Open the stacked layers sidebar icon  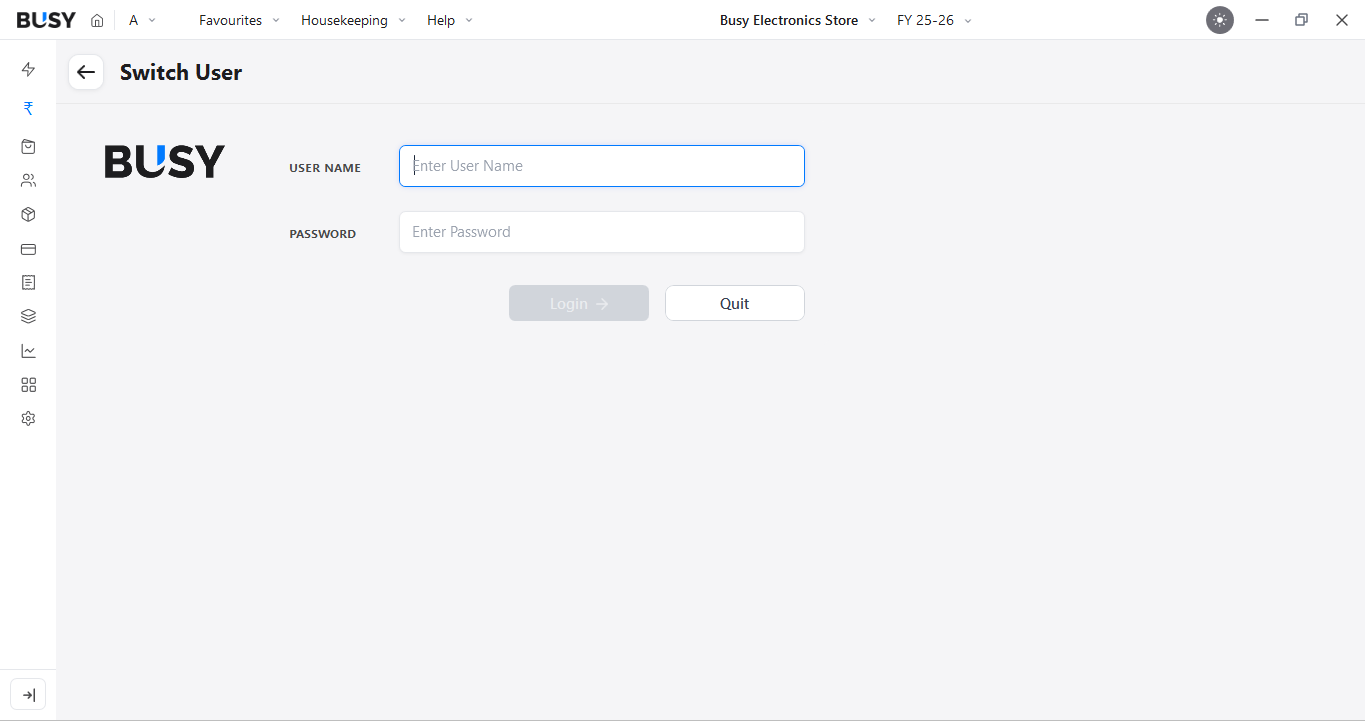[x=28, y=316]
